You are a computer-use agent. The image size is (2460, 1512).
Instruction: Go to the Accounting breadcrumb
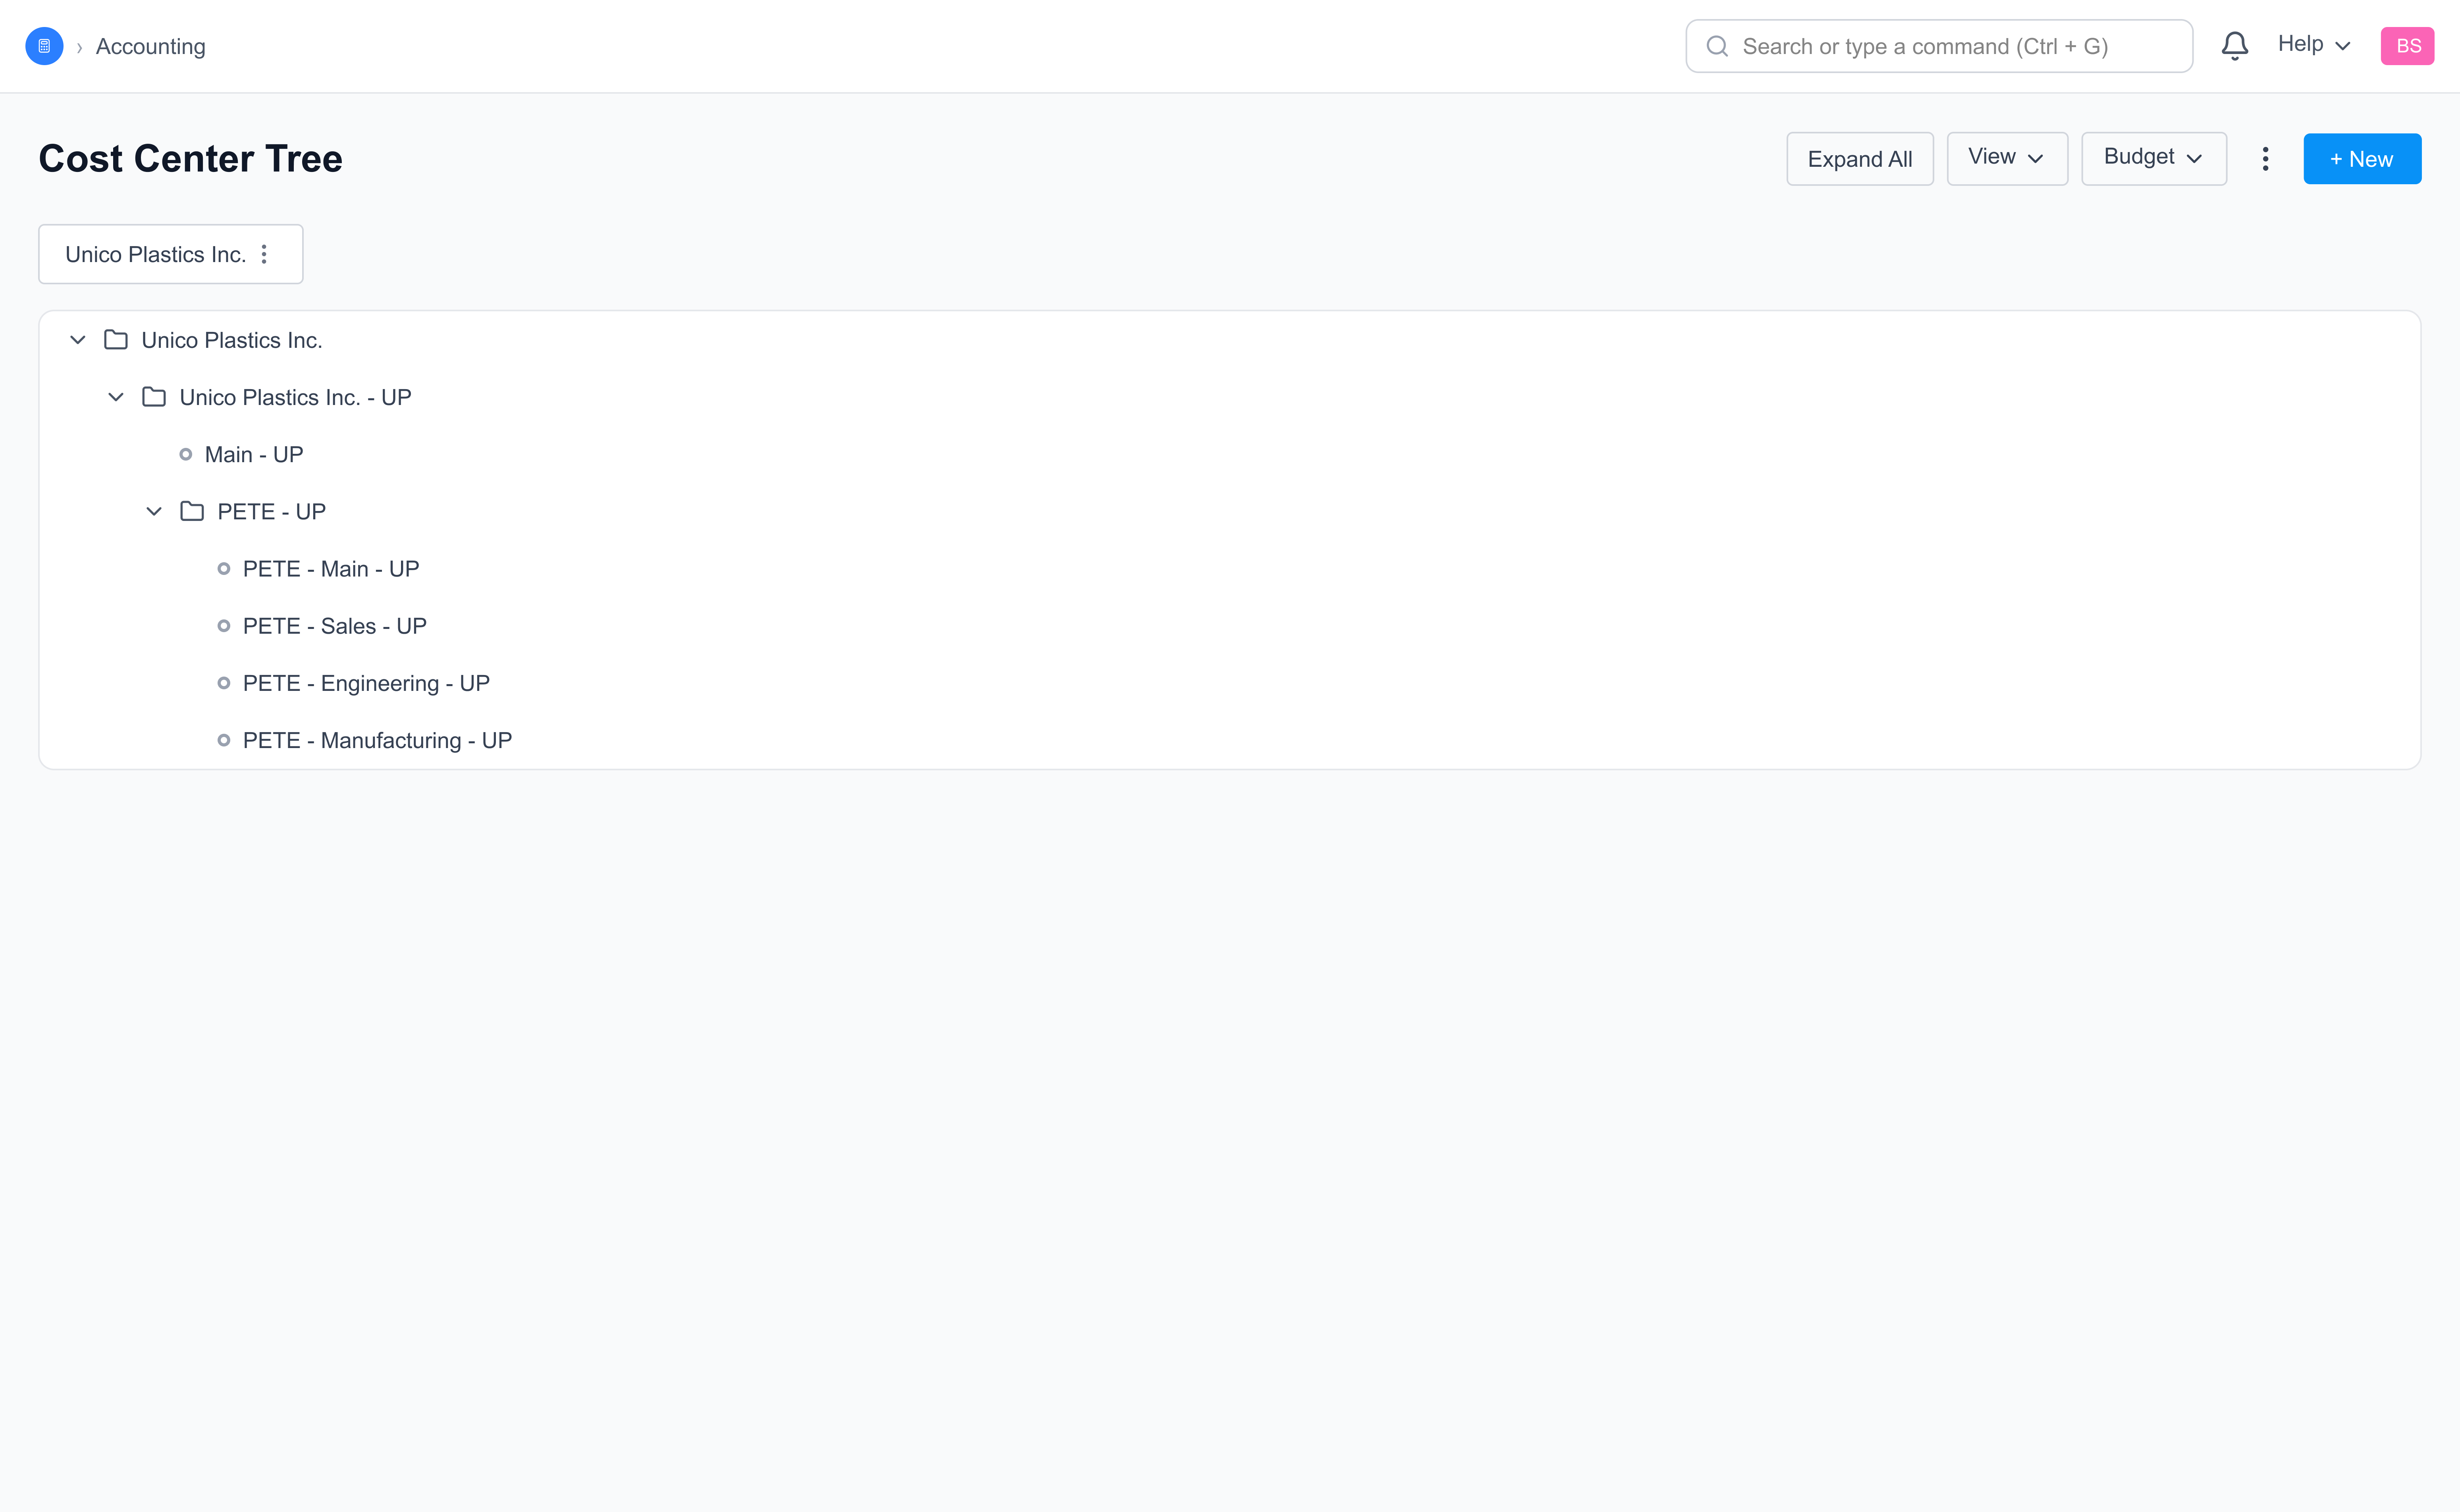tap(151, 47)
